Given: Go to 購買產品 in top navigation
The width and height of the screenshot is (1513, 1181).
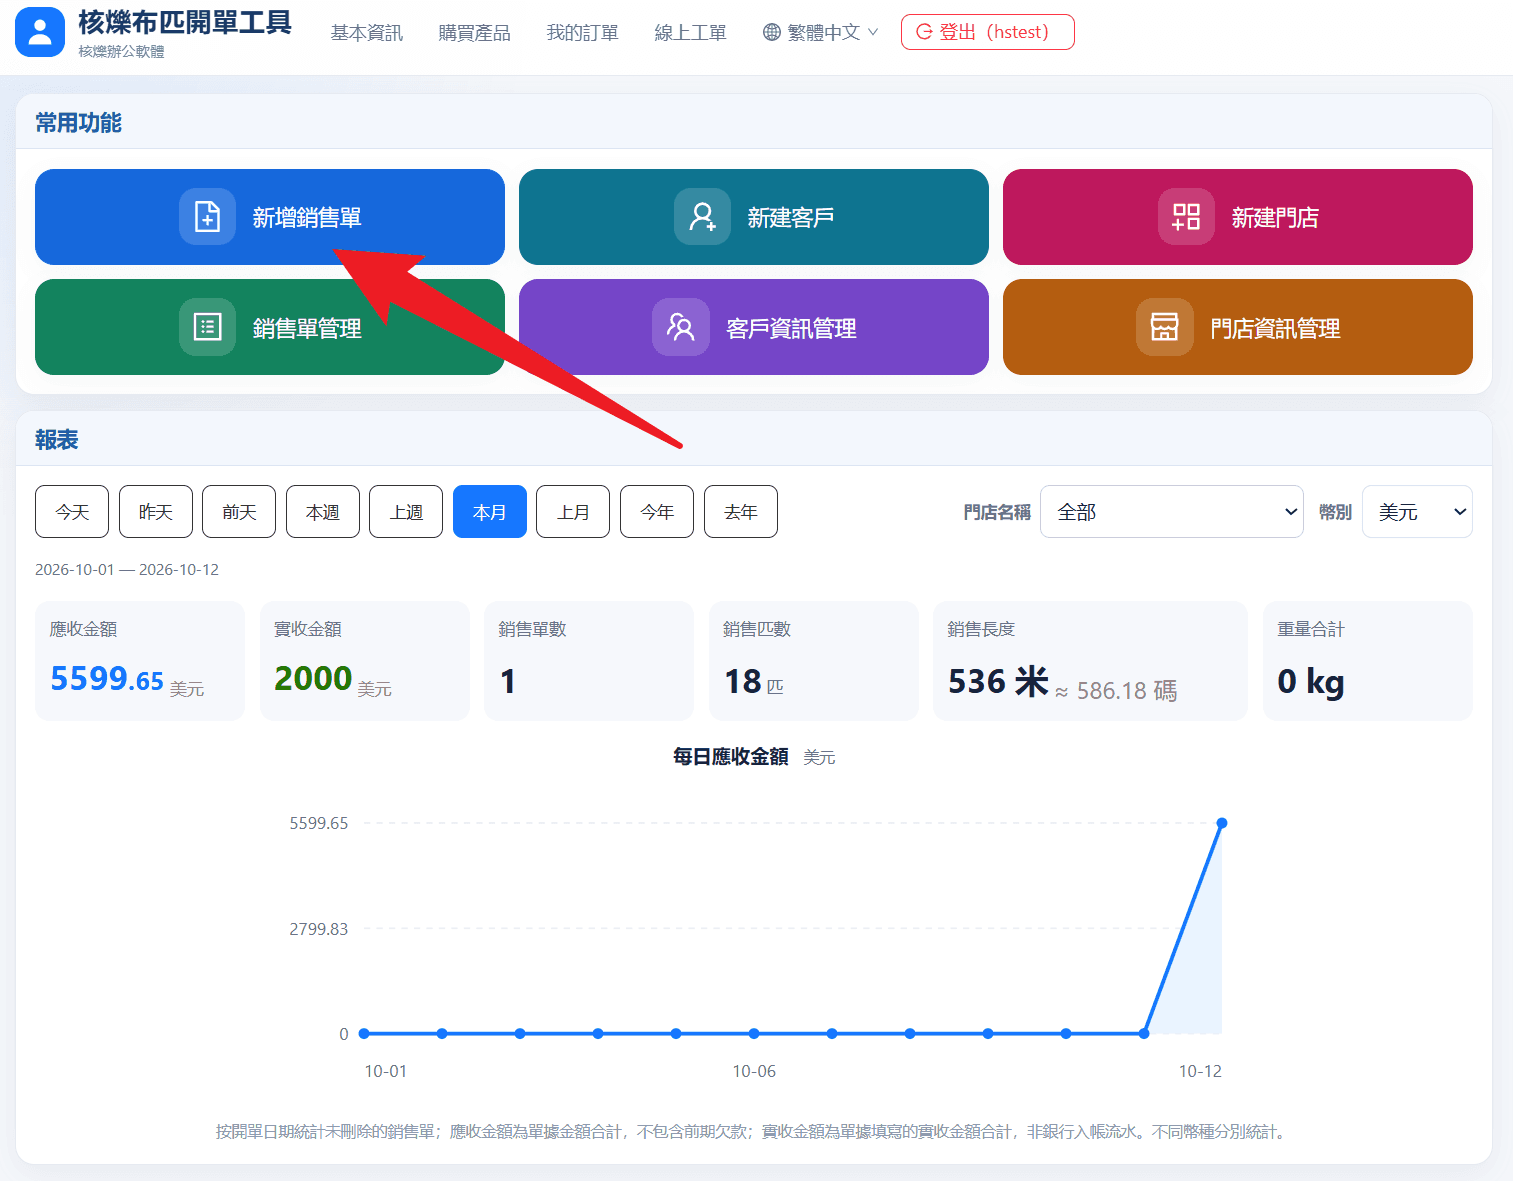Looking at the screenshot, I should (474, 33).
